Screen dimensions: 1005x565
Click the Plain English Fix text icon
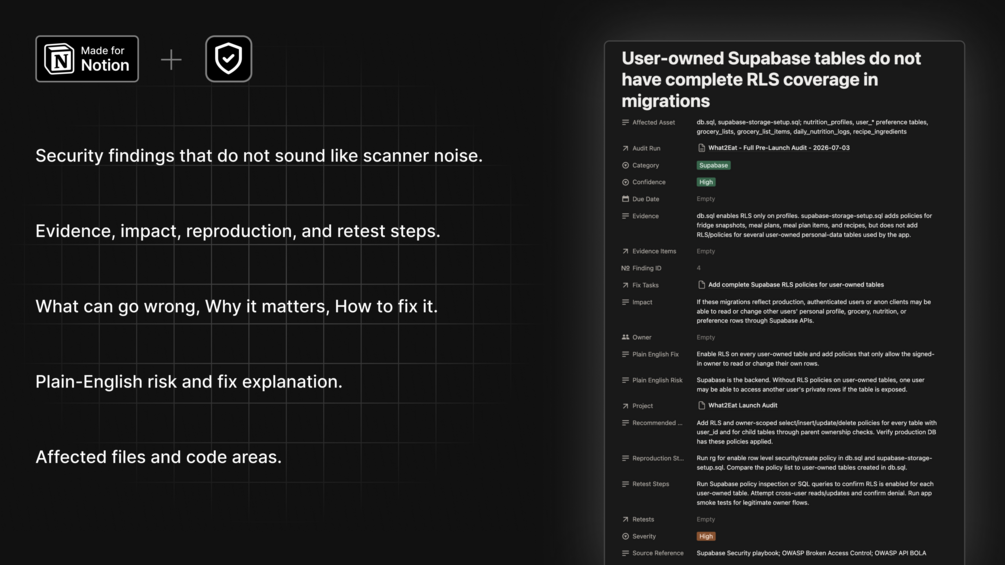625,354
